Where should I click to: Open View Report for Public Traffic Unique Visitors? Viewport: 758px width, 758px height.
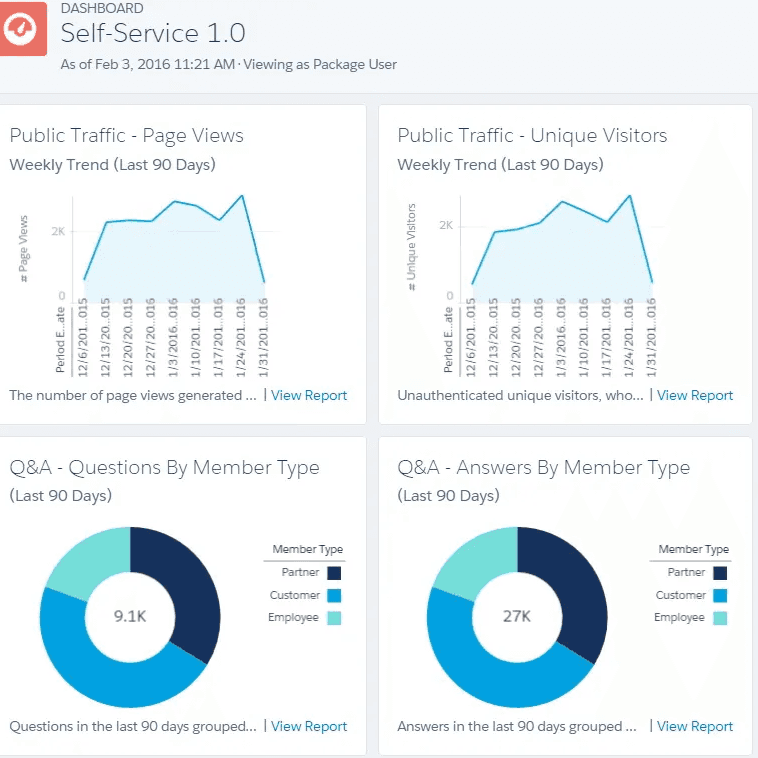[x=695, y=395]
